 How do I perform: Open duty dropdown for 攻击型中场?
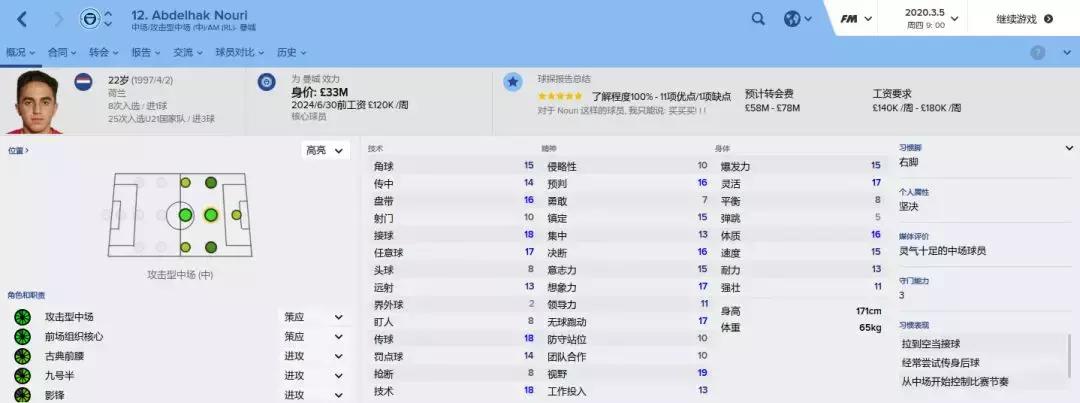(x=314, y=317)
